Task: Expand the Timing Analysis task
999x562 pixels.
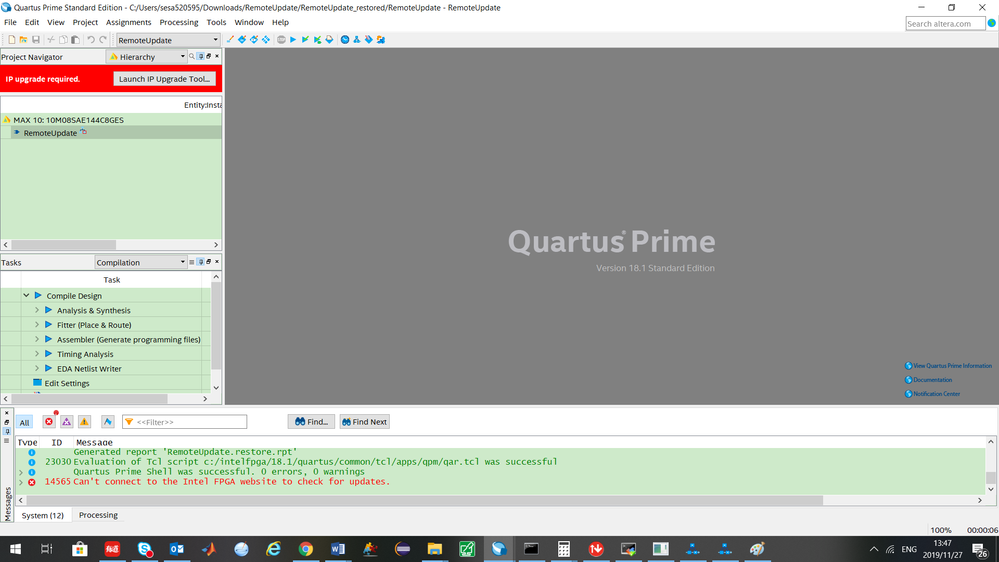Action: [37, 354]
